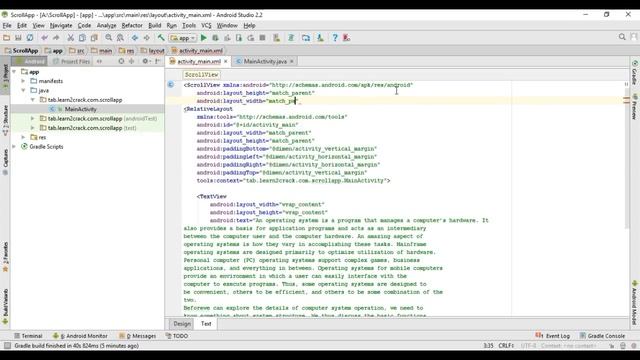Collapse the java folder node
This screenshot has height=360, width=640.
point(24,90)
